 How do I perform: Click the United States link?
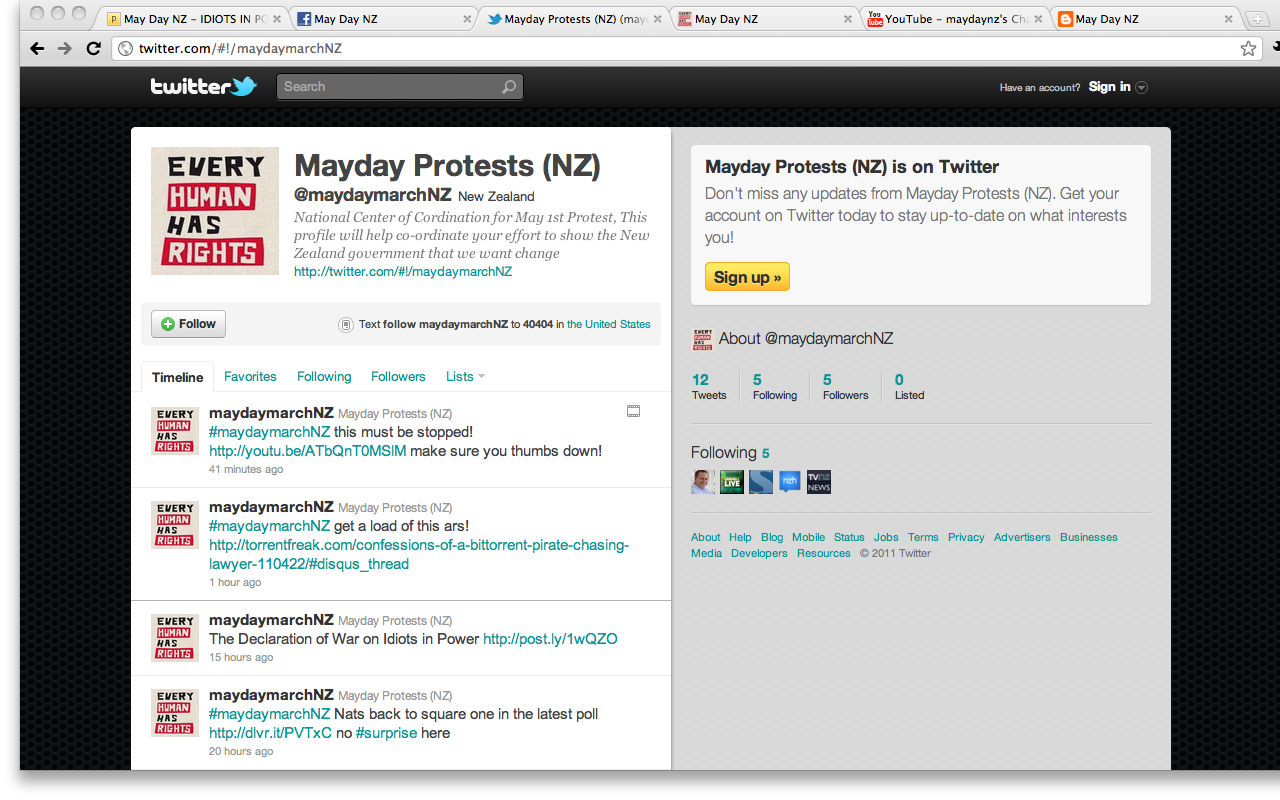point(609,324)
